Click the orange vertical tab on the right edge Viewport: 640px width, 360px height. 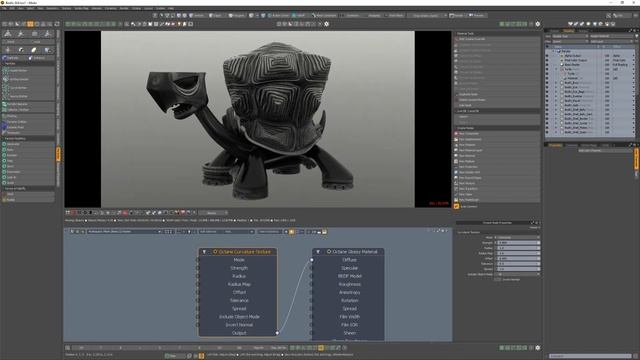[636, 159]
